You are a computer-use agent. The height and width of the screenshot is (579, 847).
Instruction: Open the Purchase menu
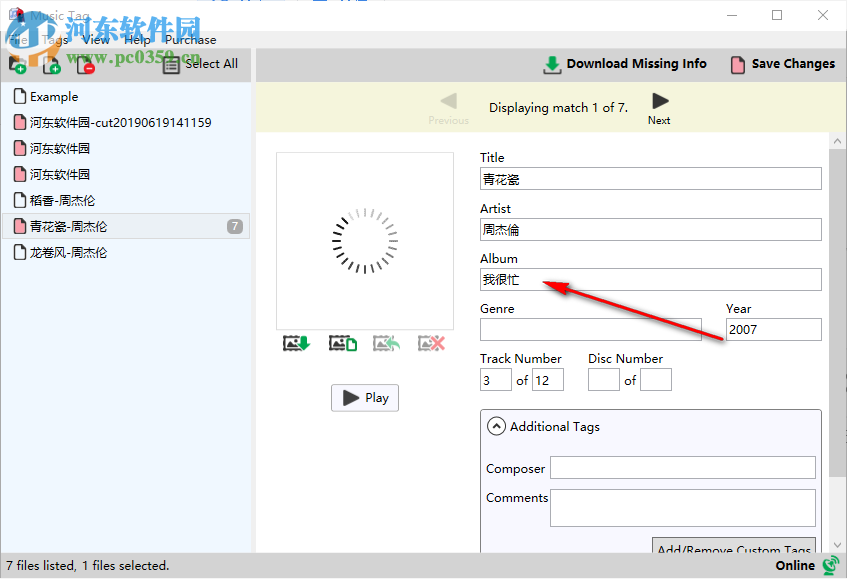click(x=191, y=39)
